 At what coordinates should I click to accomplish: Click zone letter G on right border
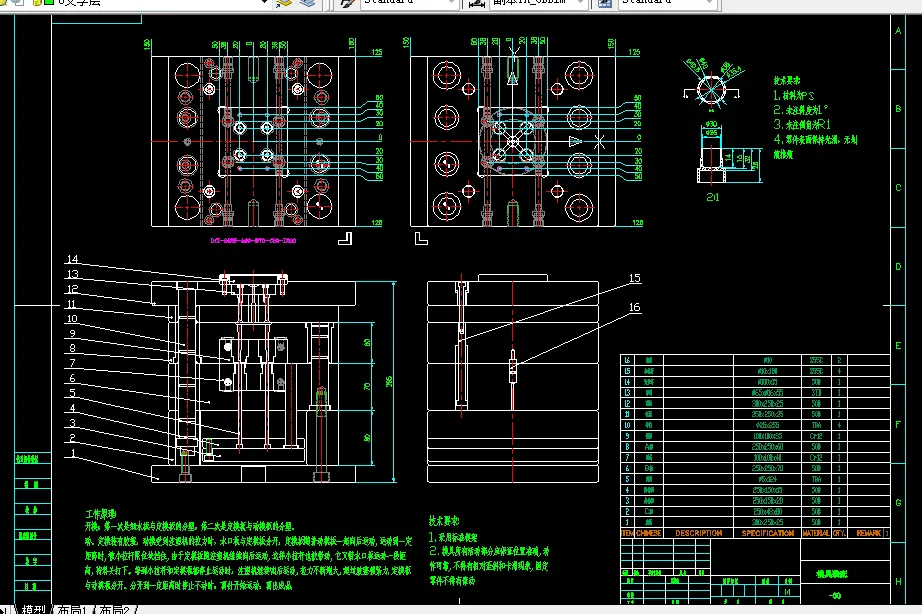click(x=898, y=503)
